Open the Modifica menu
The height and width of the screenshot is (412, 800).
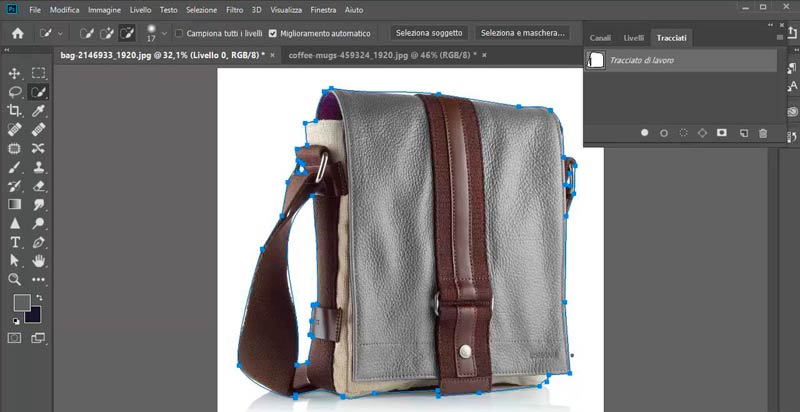coord(65,10)
